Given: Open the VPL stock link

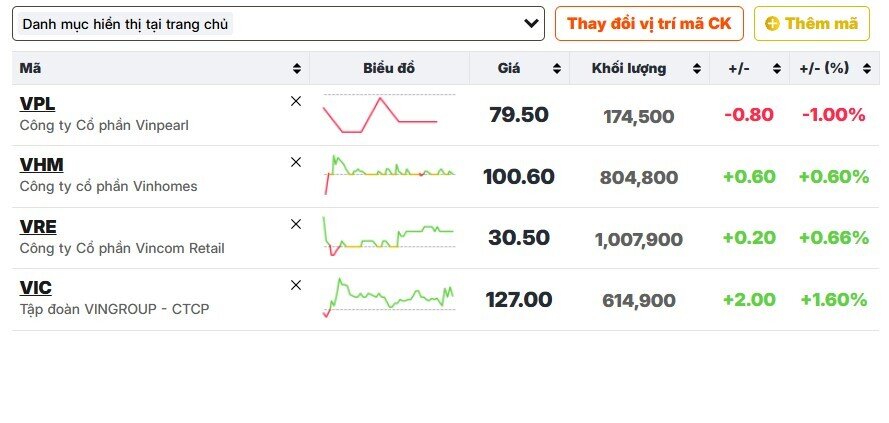Looking at the screenshot, I should click(x=37, y=104).
